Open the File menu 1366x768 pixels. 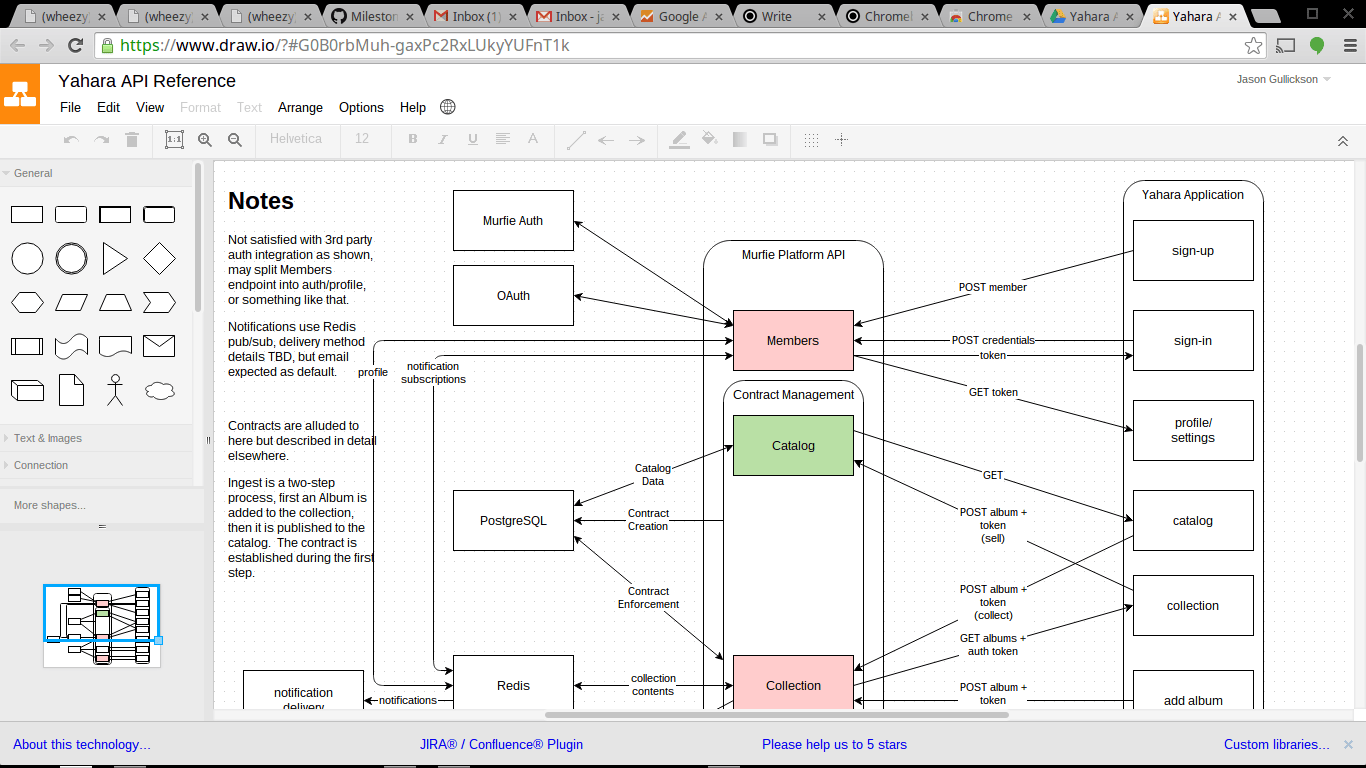click(x=71, y=107)
